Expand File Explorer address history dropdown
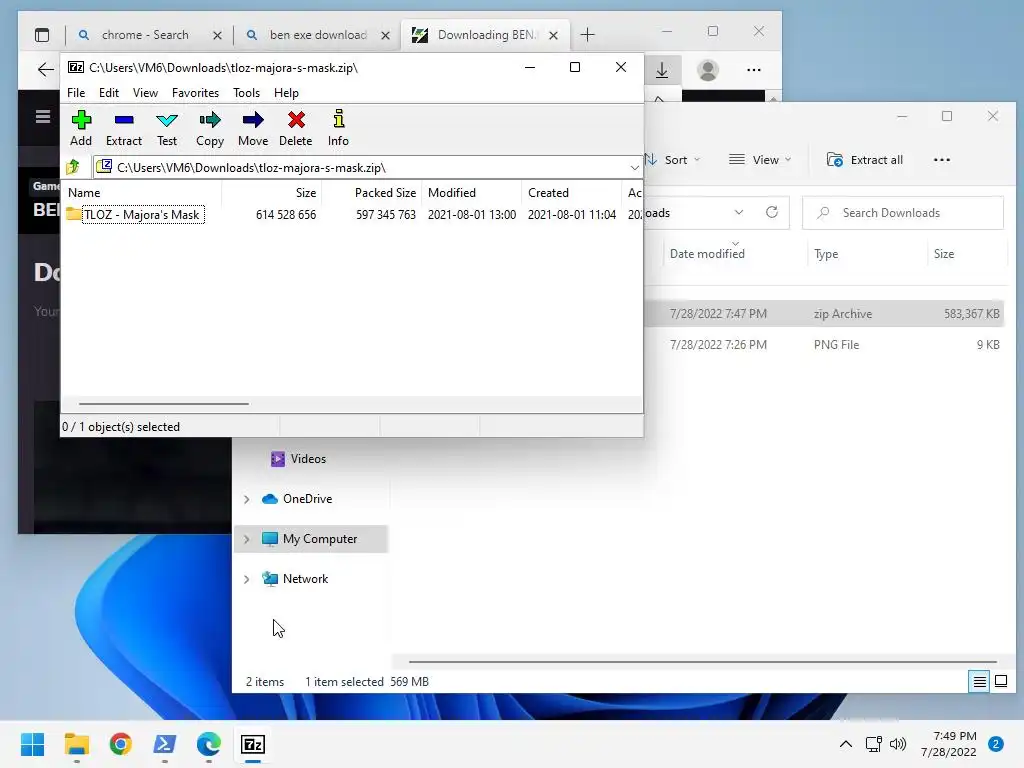The image size is (1024, 768). tap(739, 212)
